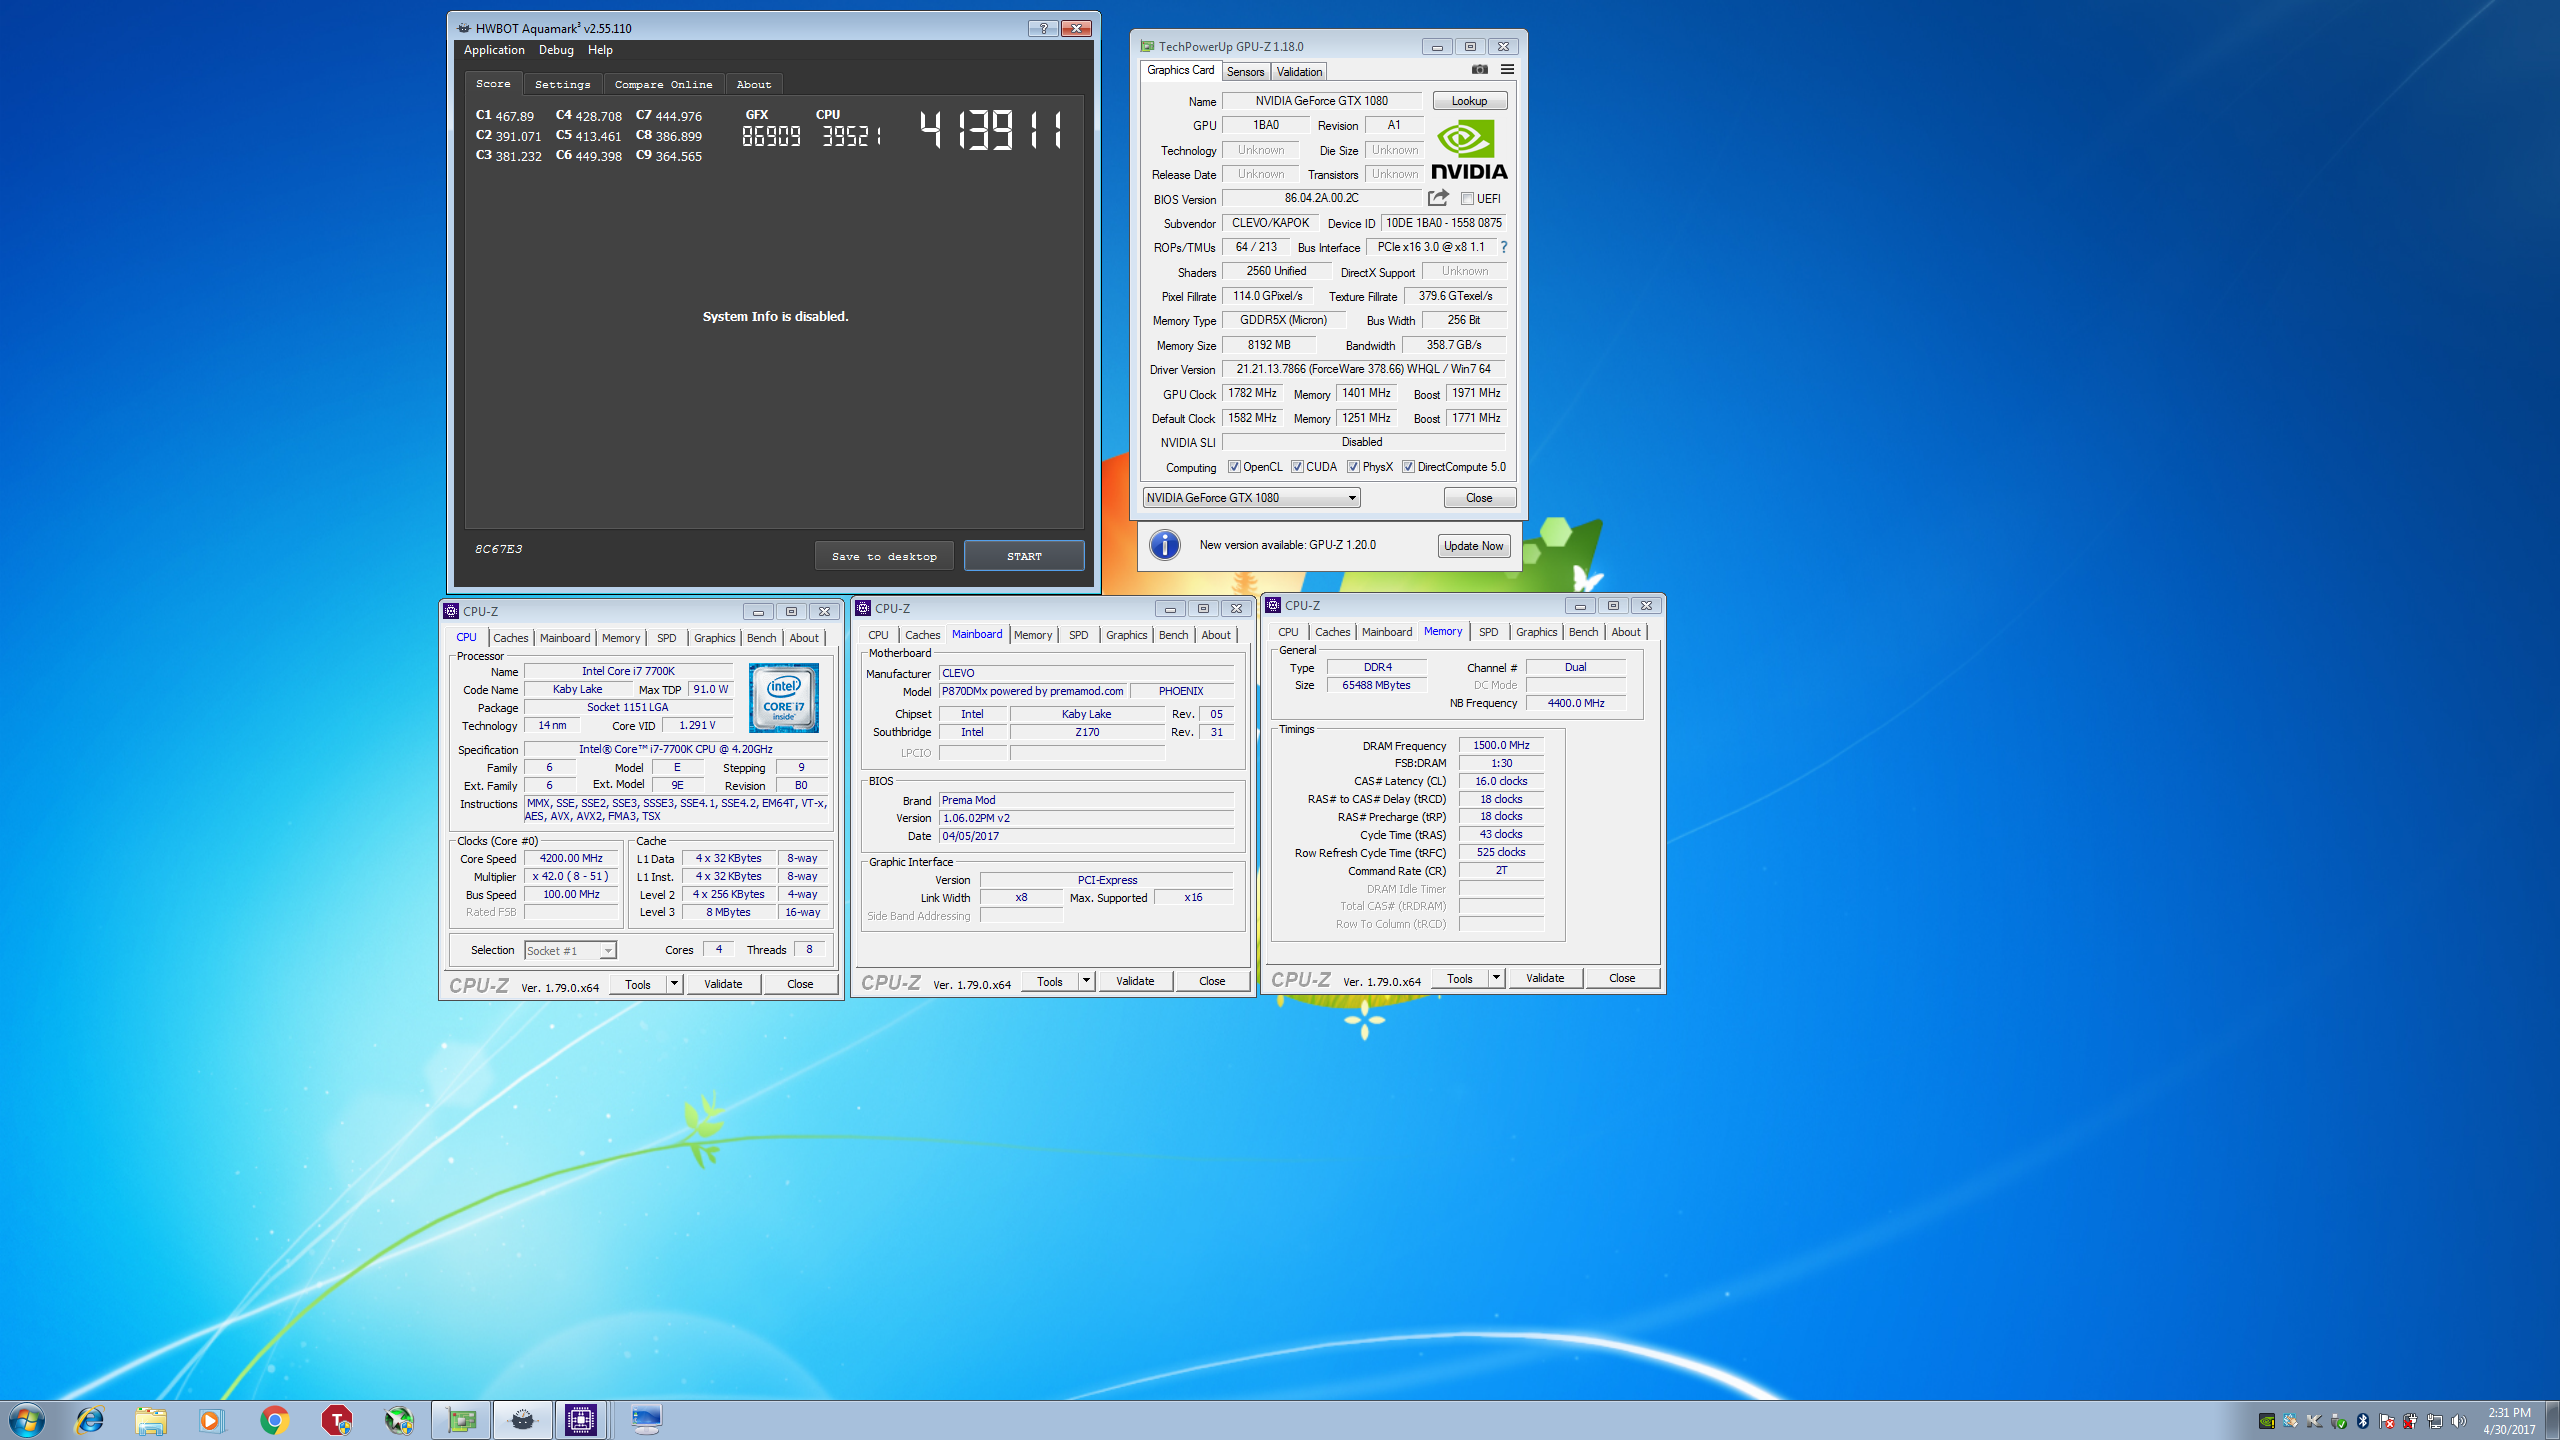2560x1440 pixels.
Task: Click the globe application taskbar icon
Action: click(x=399, y=1420)
